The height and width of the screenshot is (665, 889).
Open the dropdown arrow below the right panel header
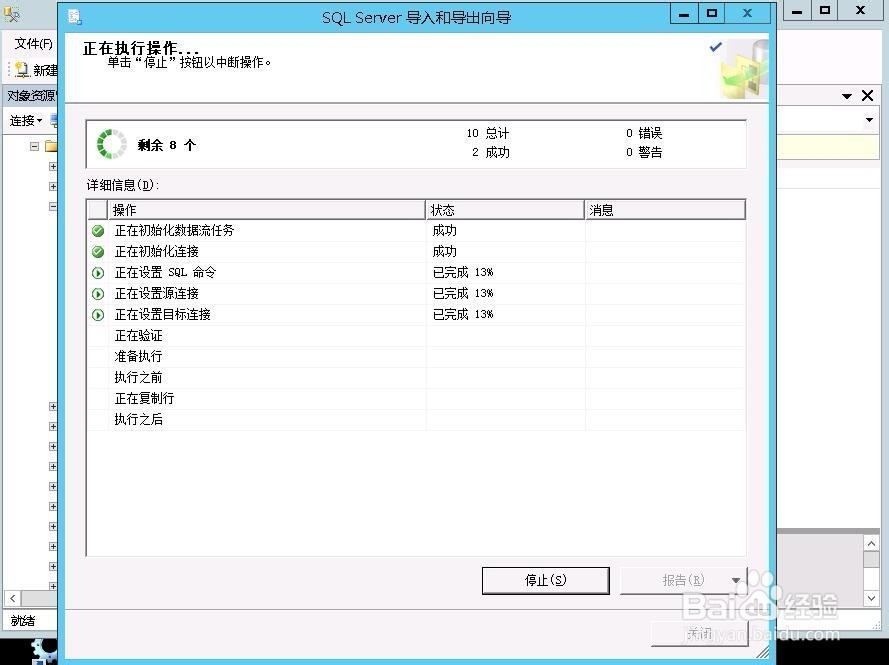(869, 120)
